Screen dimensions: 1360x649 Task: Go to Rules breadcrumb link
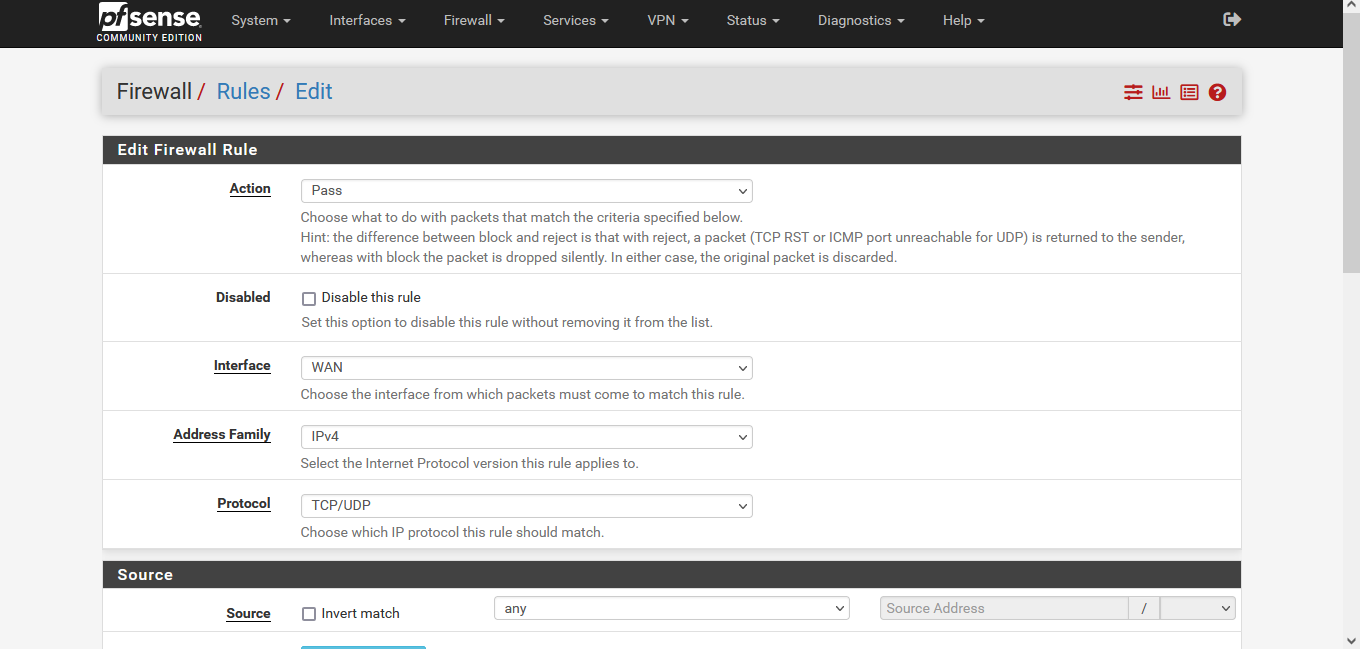[x=243, y=91]
